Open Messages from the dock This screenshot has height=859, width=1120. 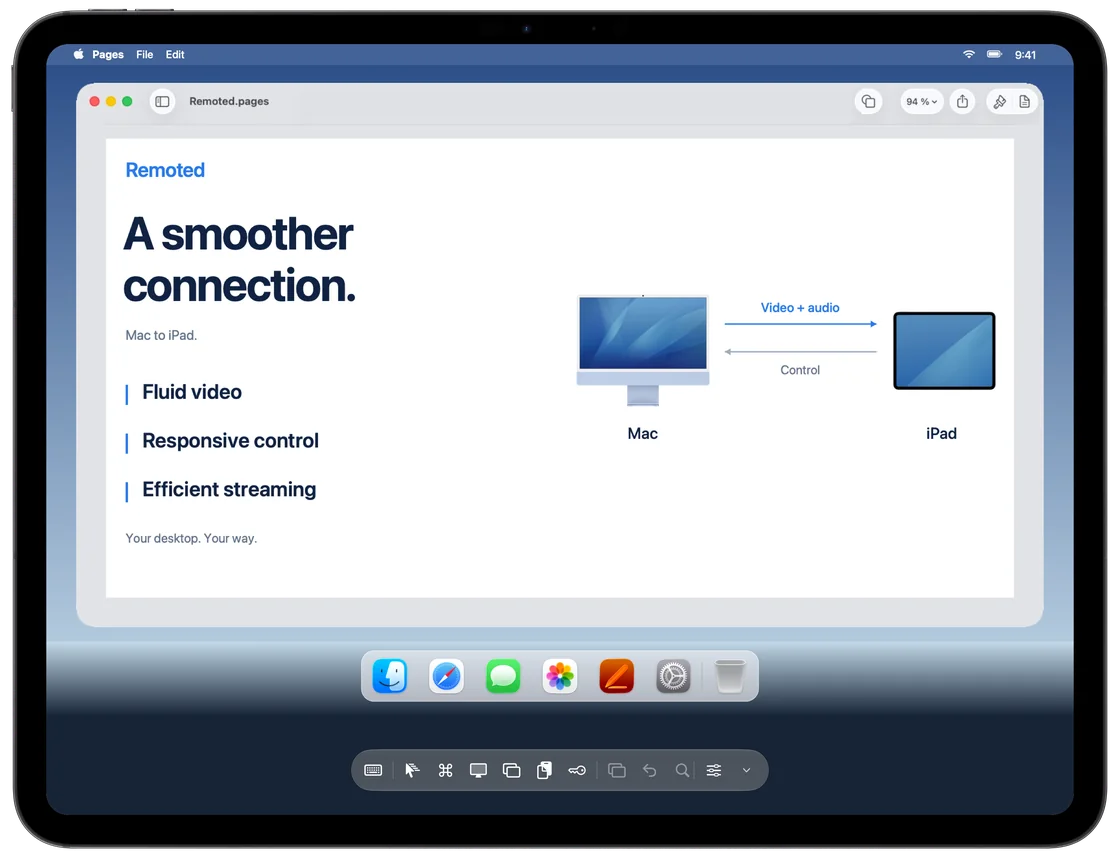pyautogui.click(x=503, y=675)
